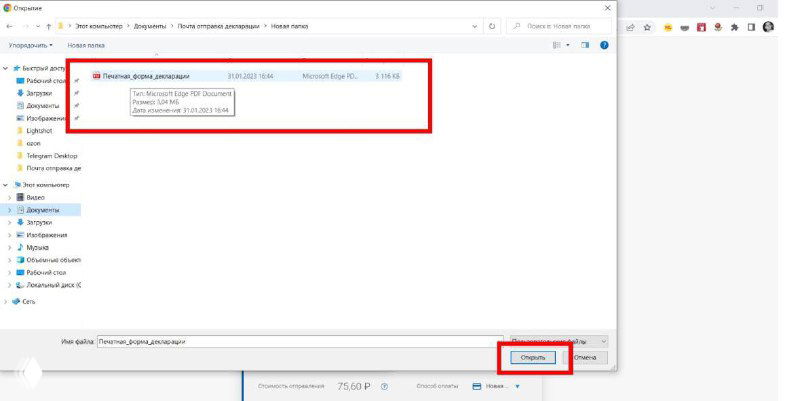Expand the 'Видео' node
Viewport: 800px width, 401px height.
9,197
